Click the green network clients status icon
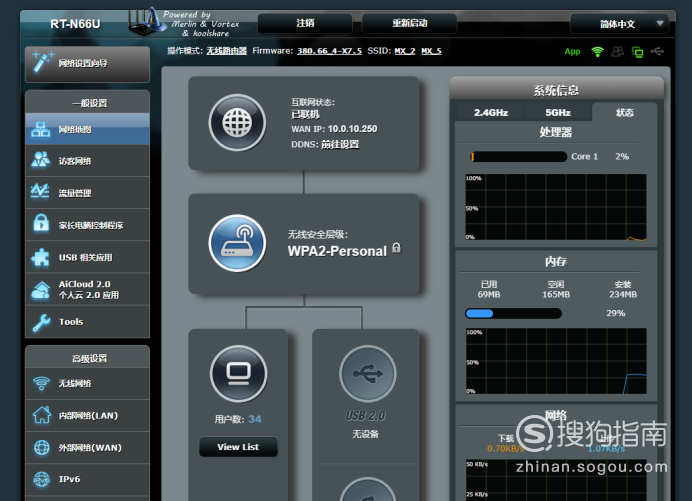692x501 pixels. tap(637, 52)
